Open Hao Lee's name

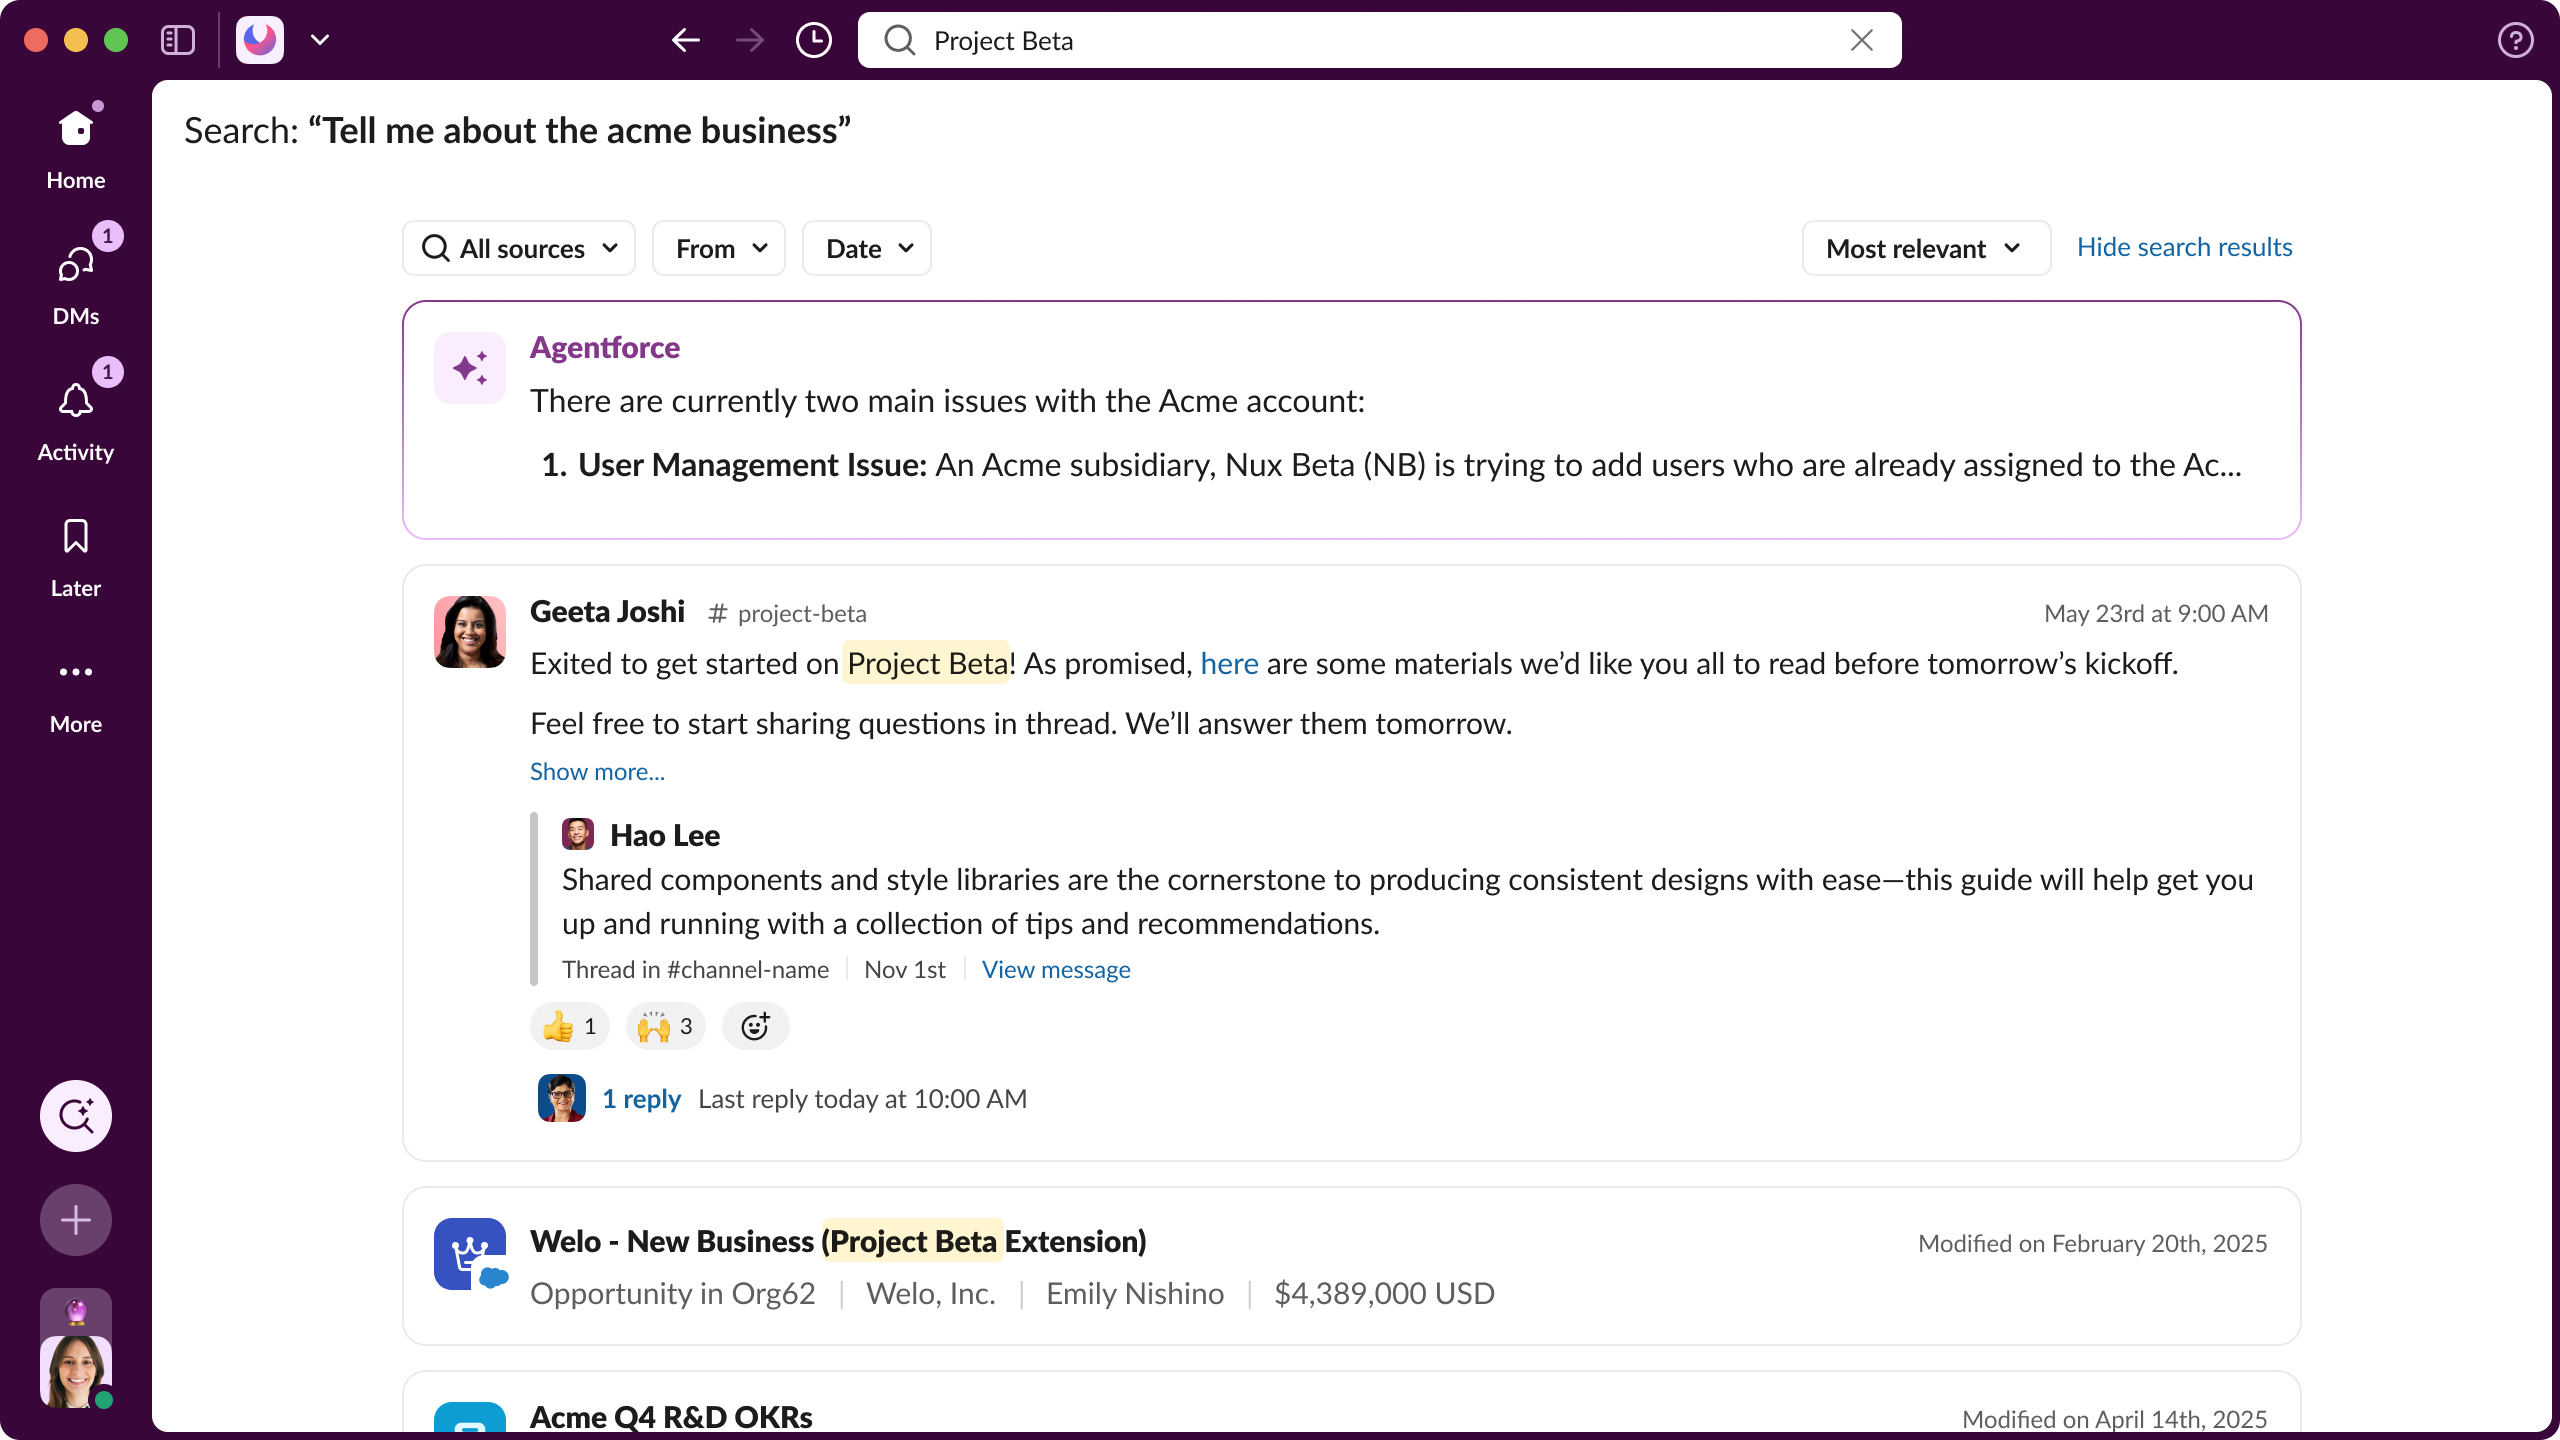(665, 835)
